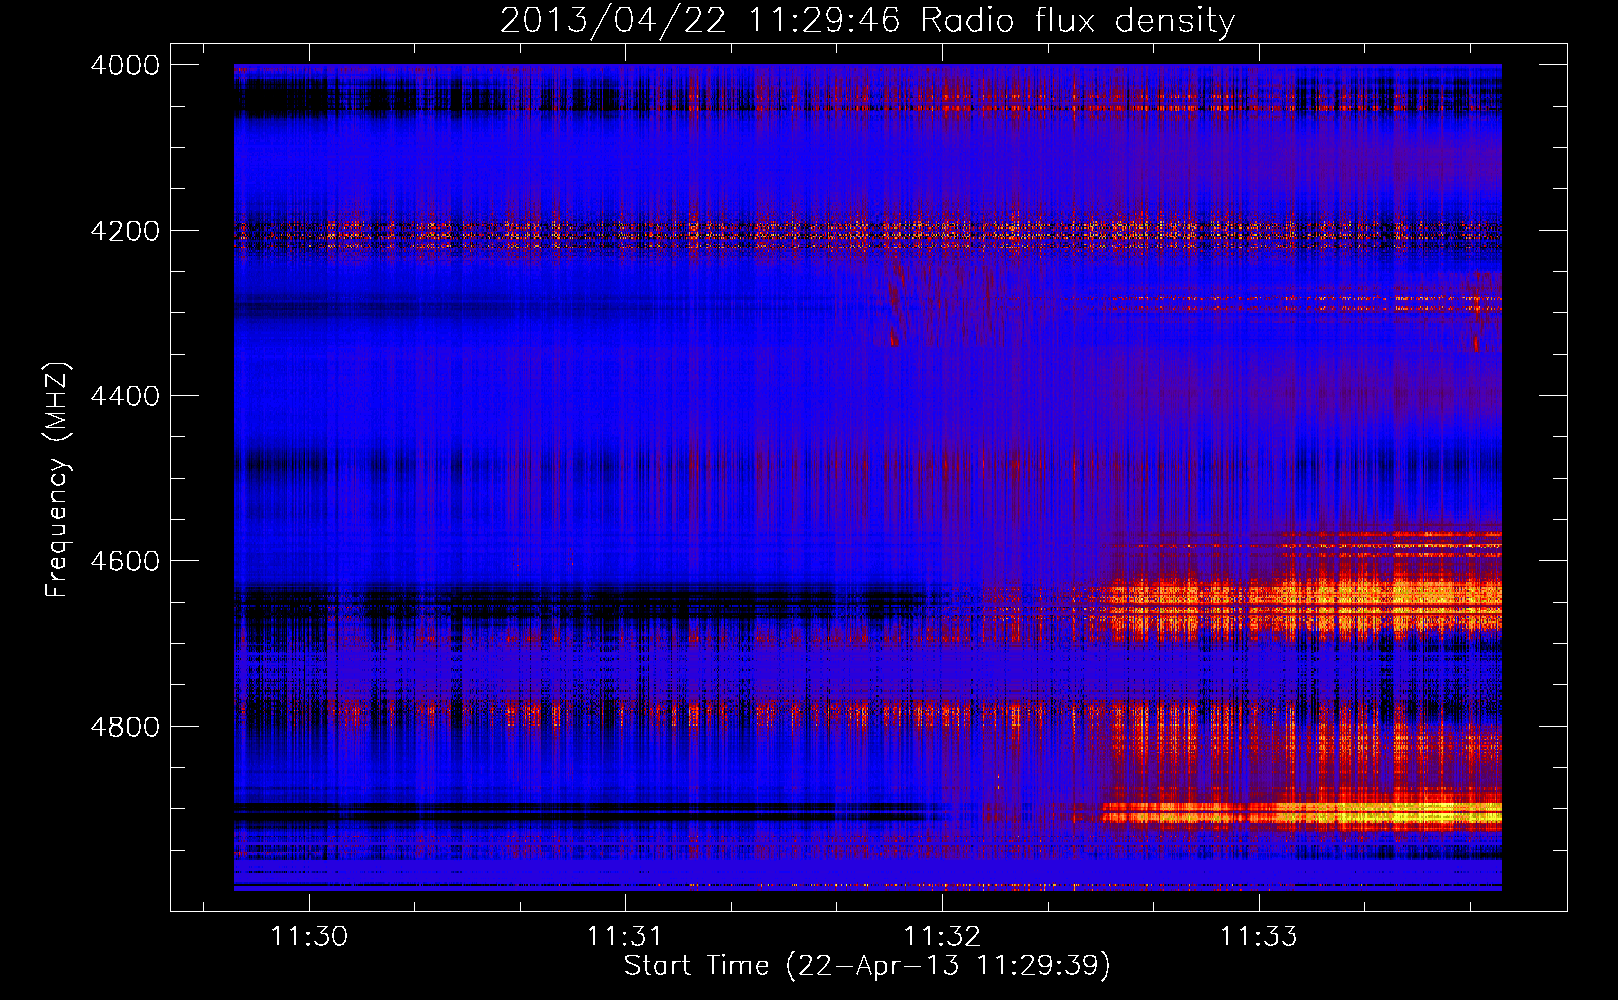This screenshot has width=1618, height=1000.
Task: Click the 4600 frequency axis label
Action: pyautogui.click(x=125, y=561)
